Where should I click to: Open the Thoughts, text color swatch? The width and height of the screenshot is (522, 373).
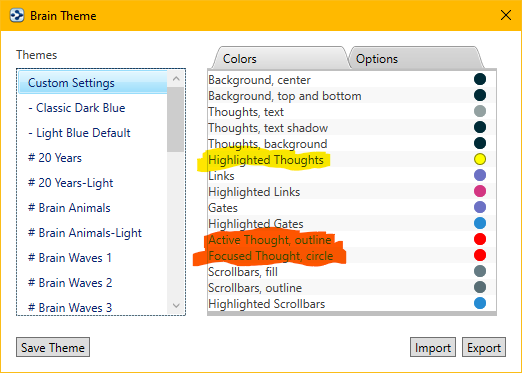point(480,111)
